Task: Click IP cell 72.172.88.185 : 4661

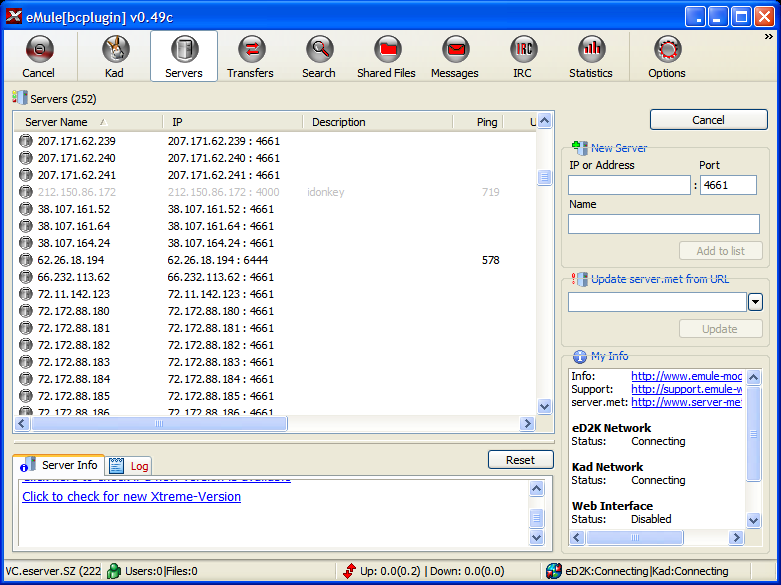Action: [x=221, y=396]
